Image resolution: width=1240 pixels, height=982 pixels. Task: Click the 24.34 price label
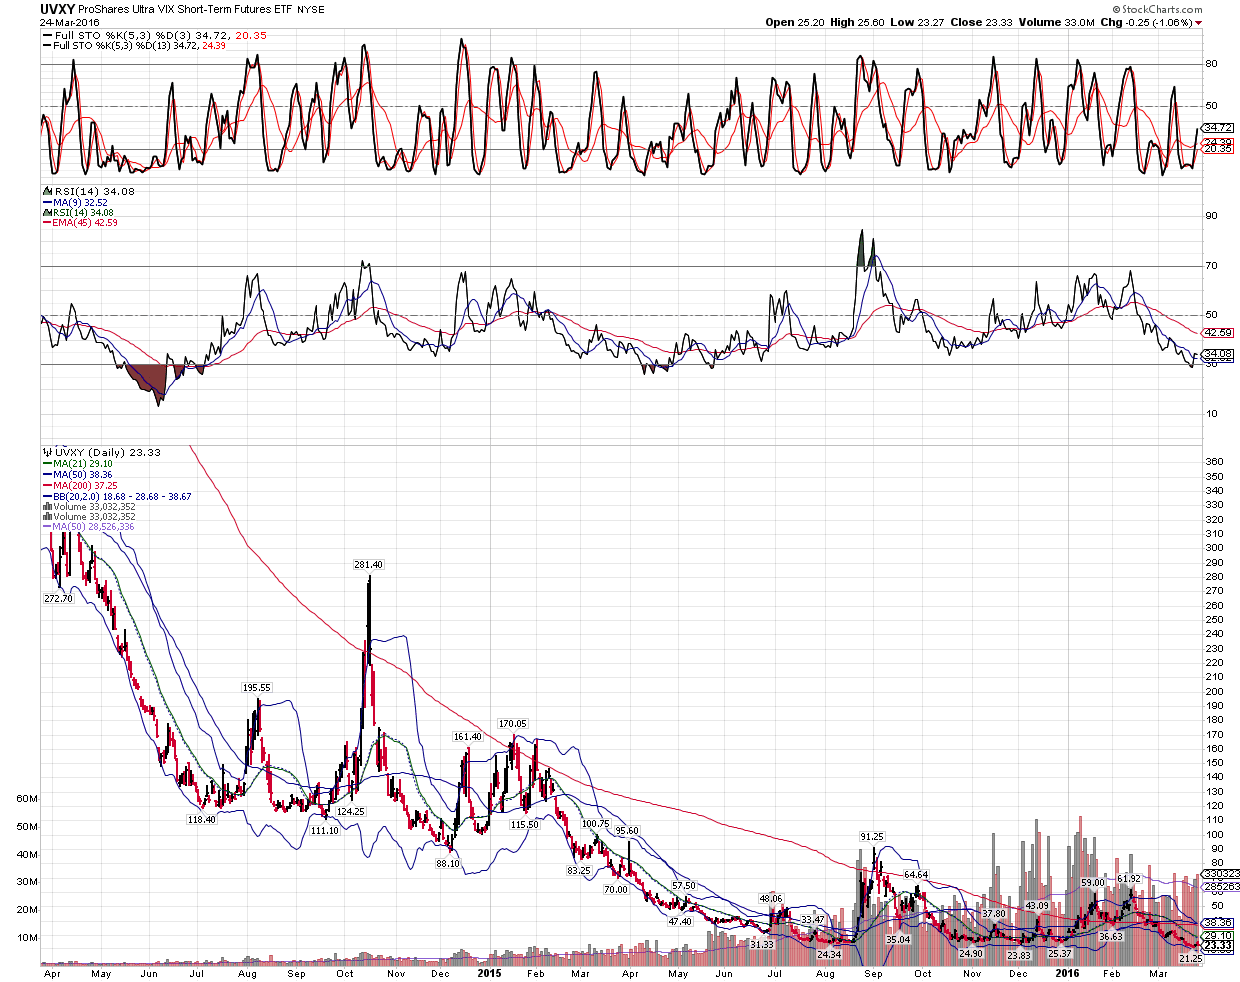tap(829, 954)
